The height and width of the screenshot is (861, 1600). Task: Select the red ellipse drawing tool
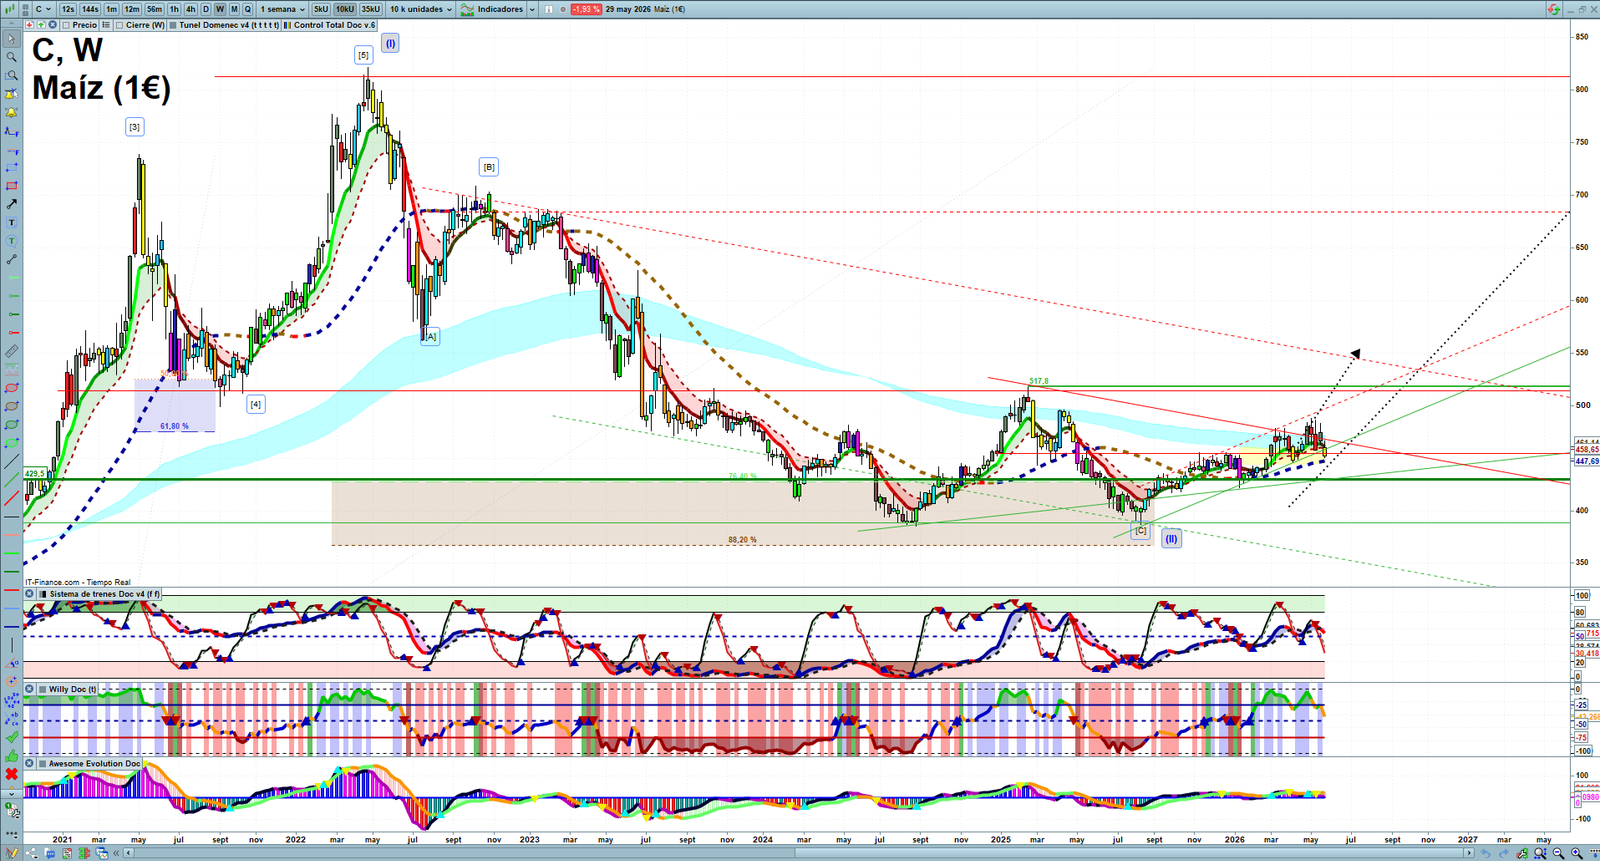[x=11, y=388]
